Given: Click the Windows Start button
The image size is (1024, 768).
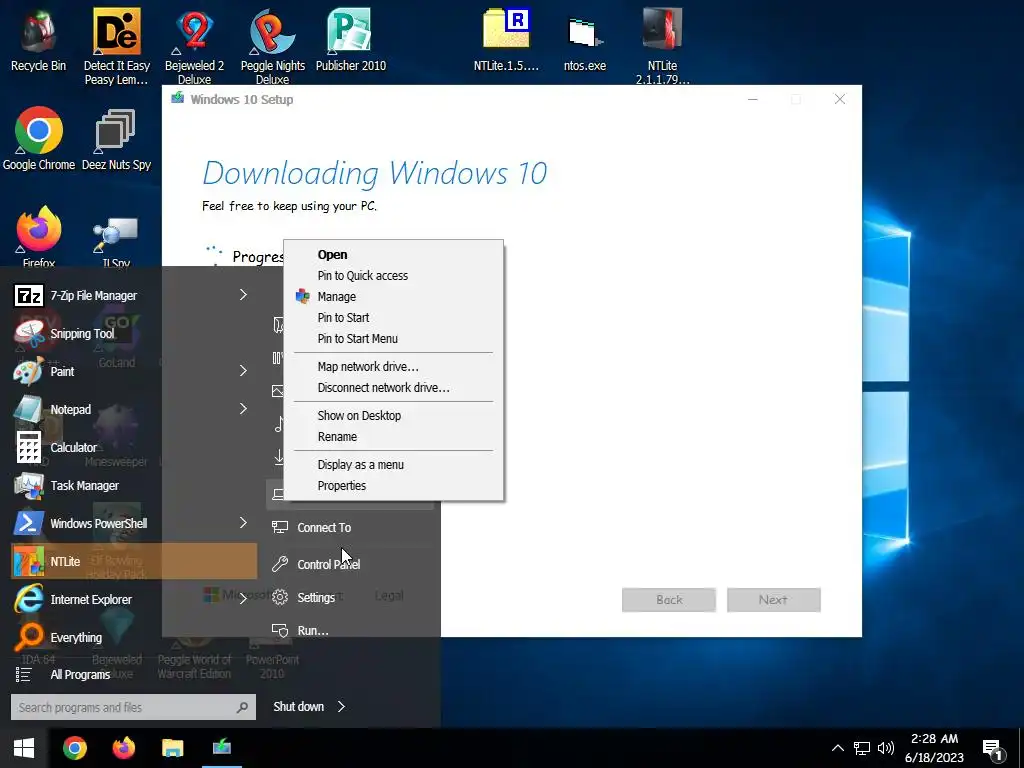Looking at the screenshot, I should (x=24, y=748).
